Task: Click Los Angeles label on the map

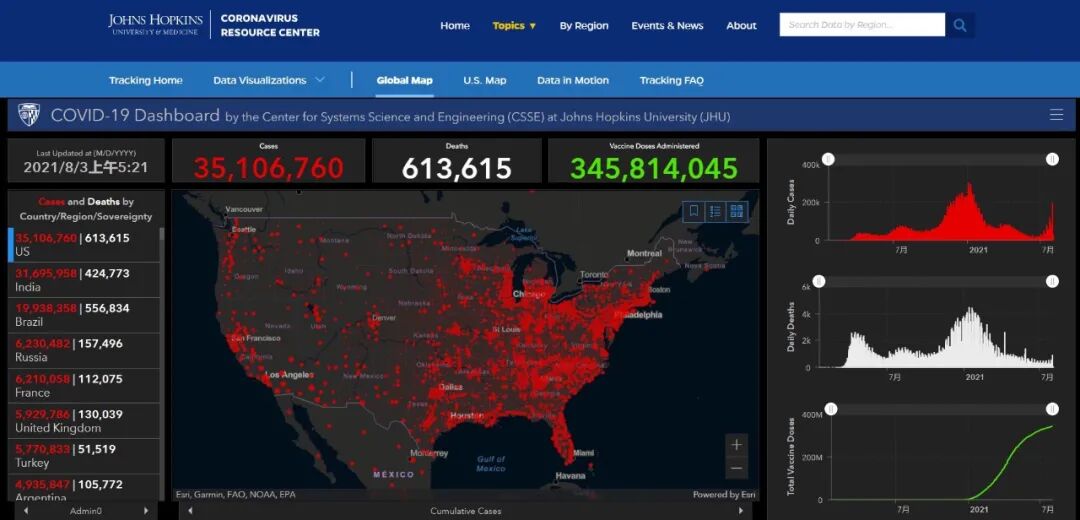Action: 289,375
